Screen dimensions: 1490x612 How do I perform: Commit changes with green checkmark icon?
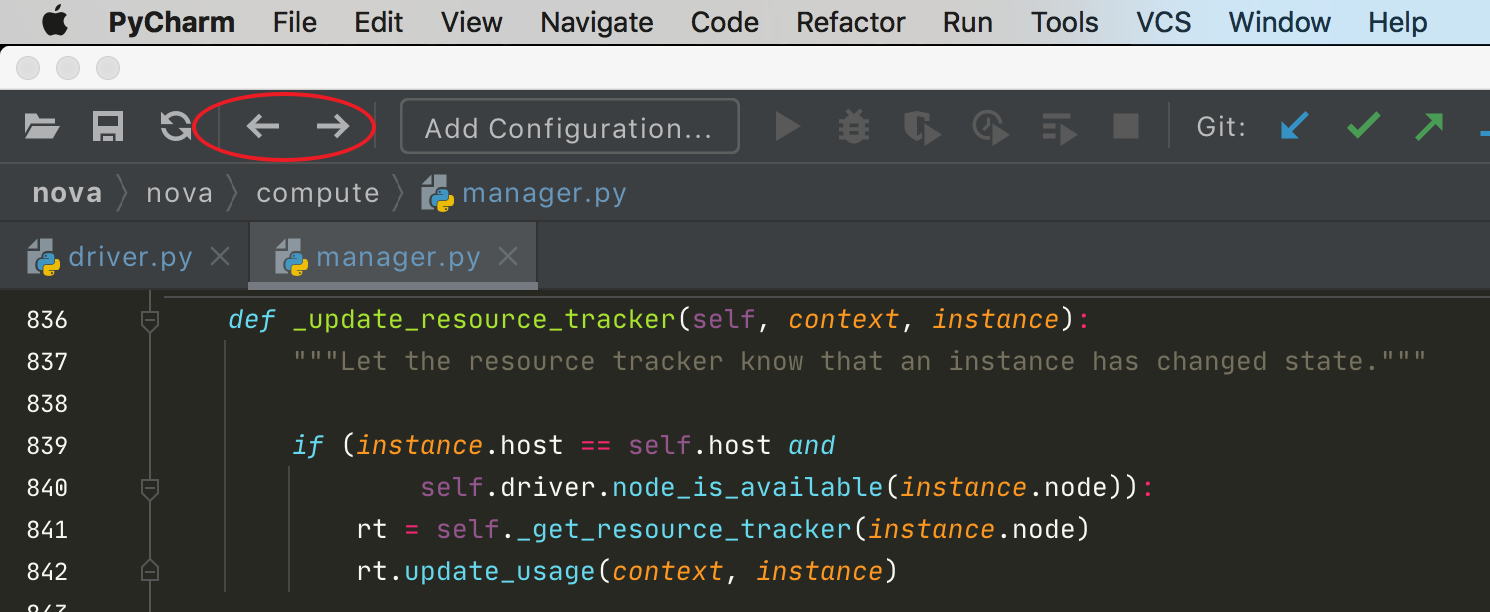(x=1363, y=126)
